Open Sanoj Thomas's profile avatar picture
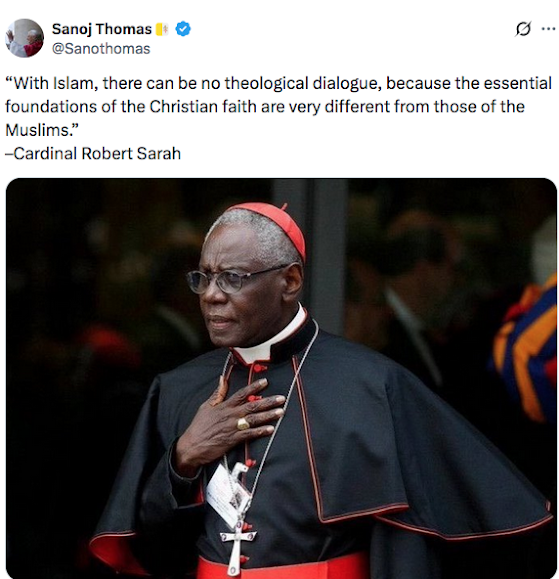Image resolution: width=559 pixels, height=579 pixels. (24, 38)
